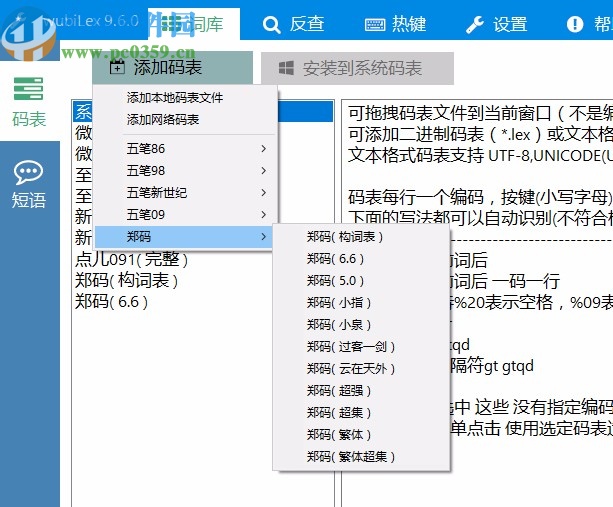
Task: Select 五笔新世纪 menu entry
Action: pos(185,192)
